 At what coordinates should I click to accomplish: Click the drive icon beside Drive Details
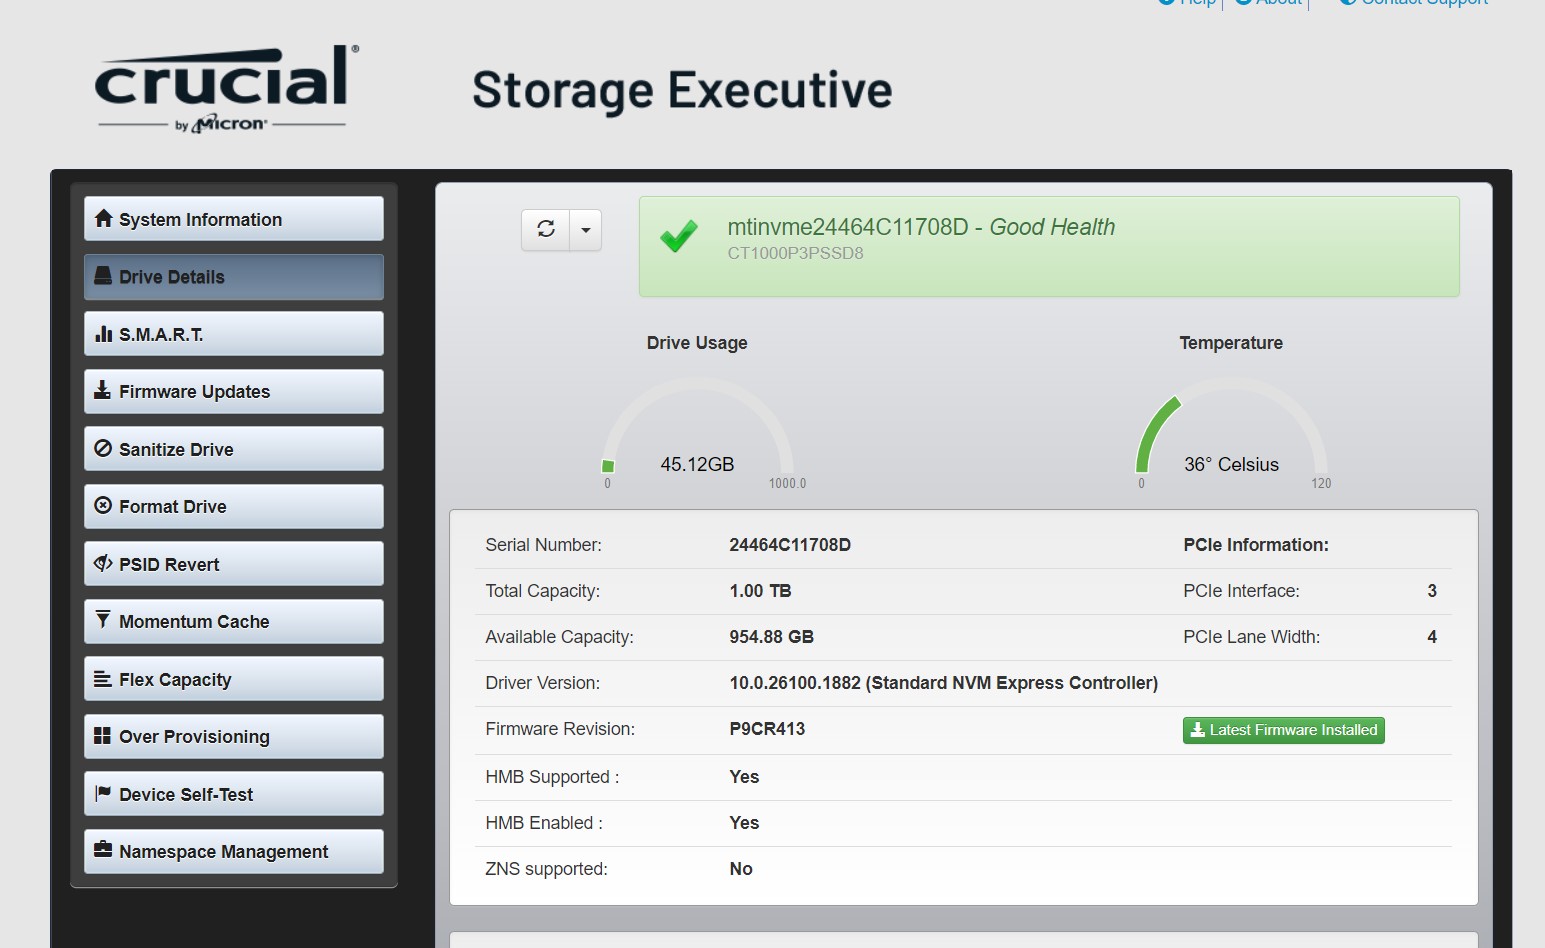[x=103, y=276]
